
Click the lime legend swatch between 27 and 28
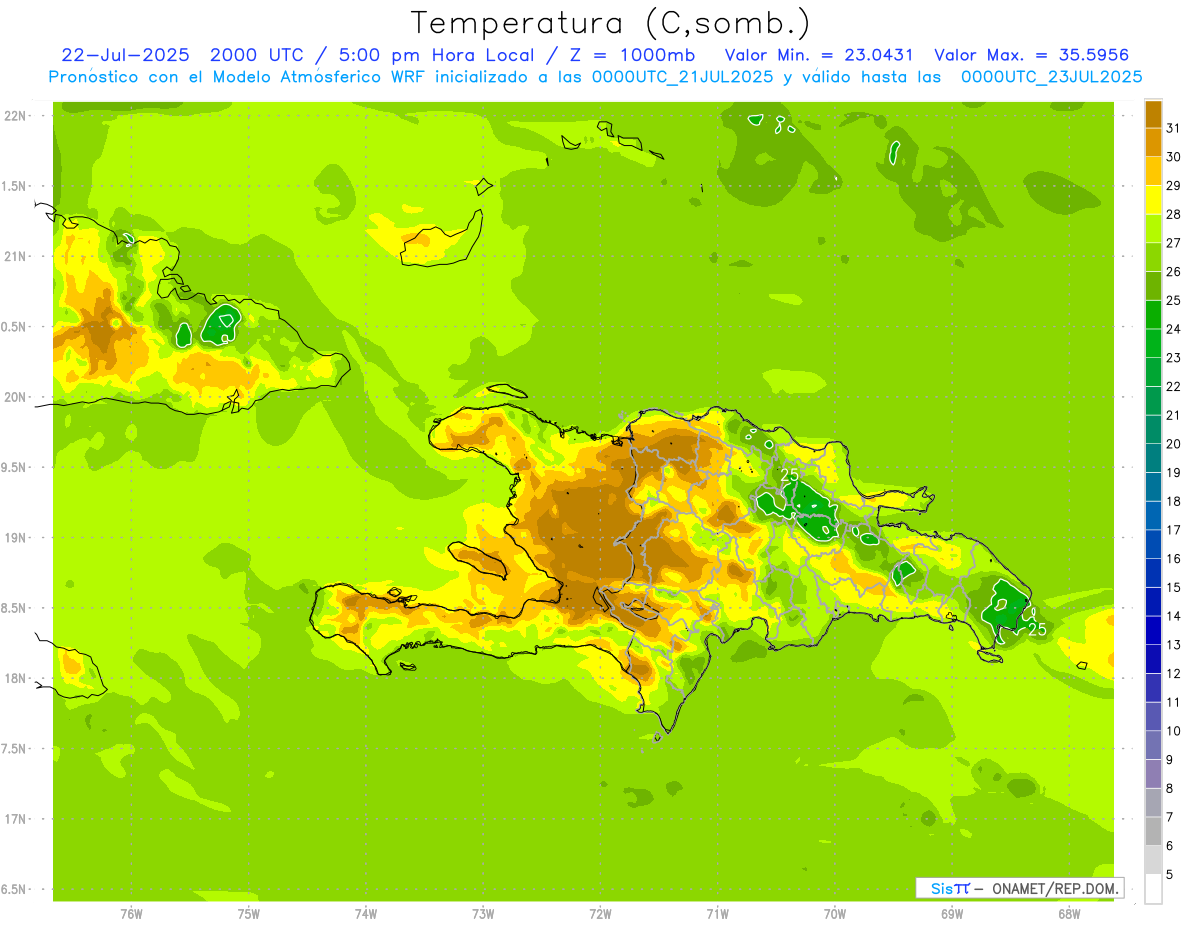[1153, 228]
